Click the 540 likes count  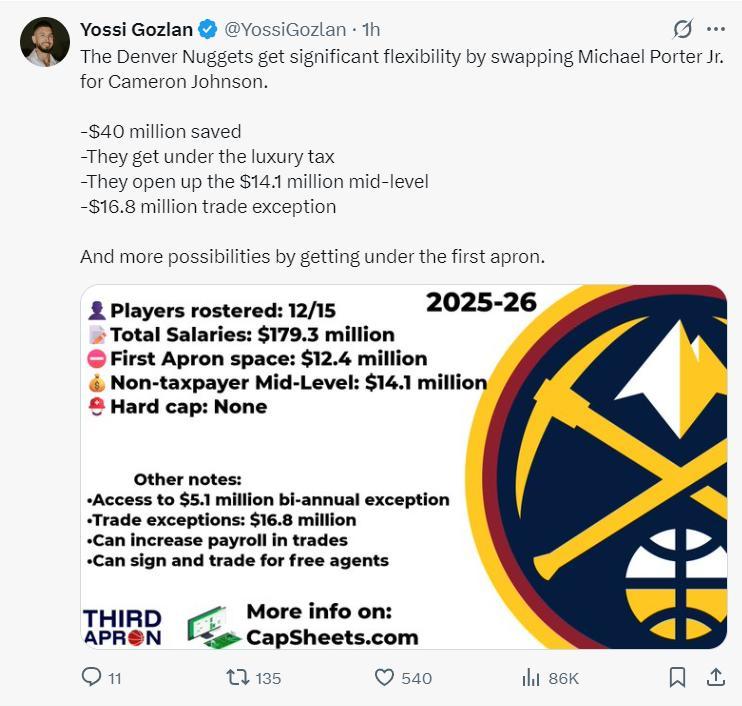click(x=416, y=678)
